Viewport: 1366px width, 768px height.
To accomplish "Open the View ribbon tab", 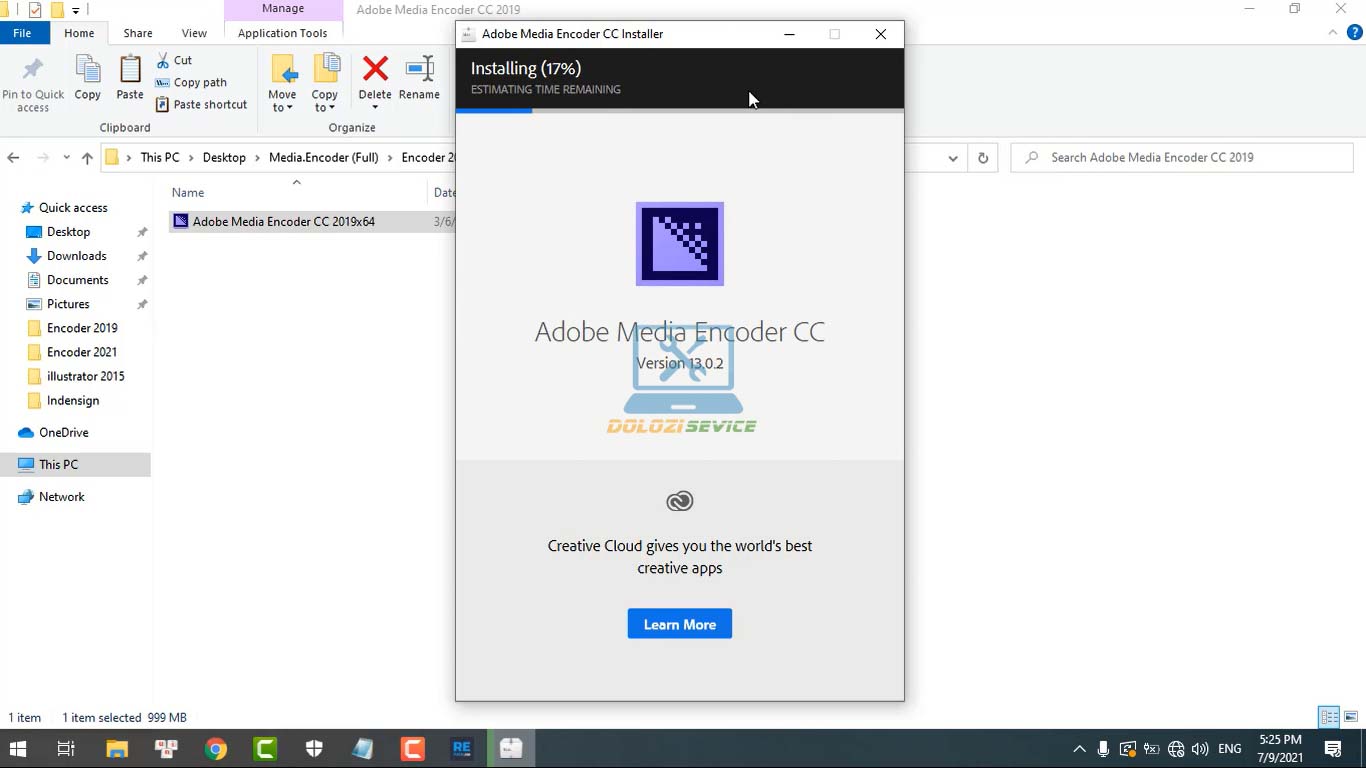I will [x=194, y=33].
